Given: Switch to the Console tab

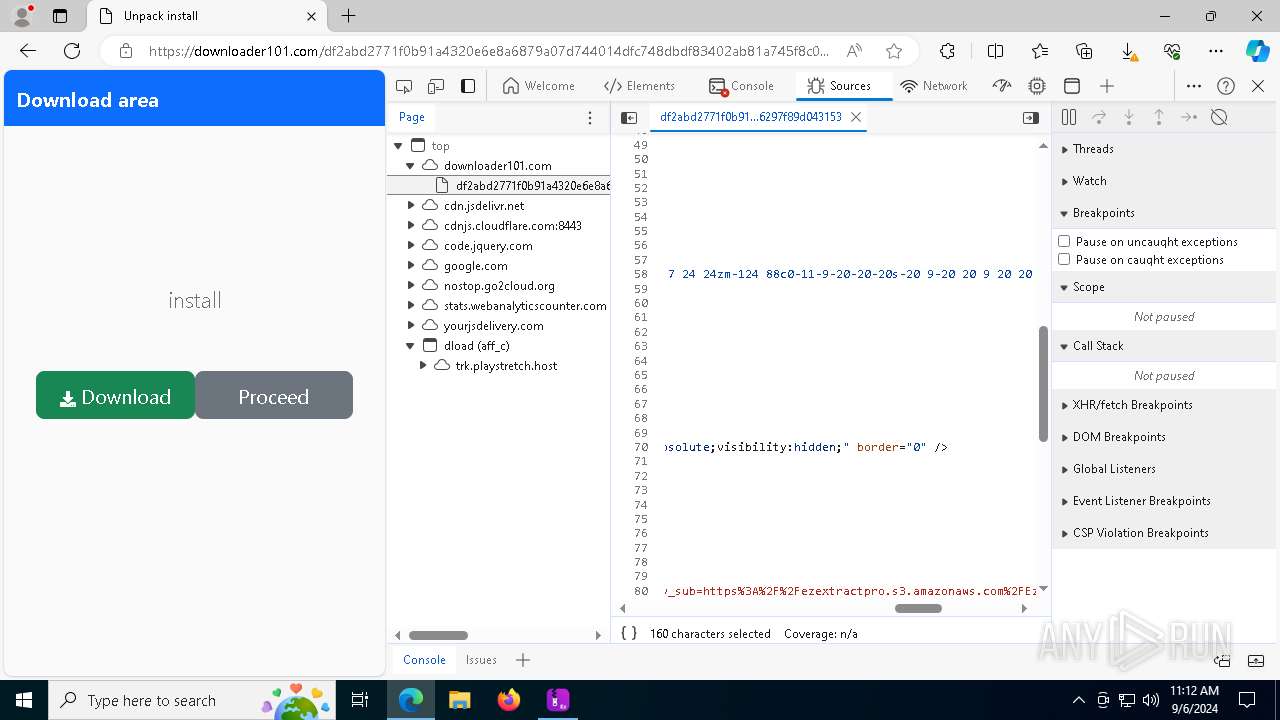Looking at the screenshot, I should (x=741, y=86).
